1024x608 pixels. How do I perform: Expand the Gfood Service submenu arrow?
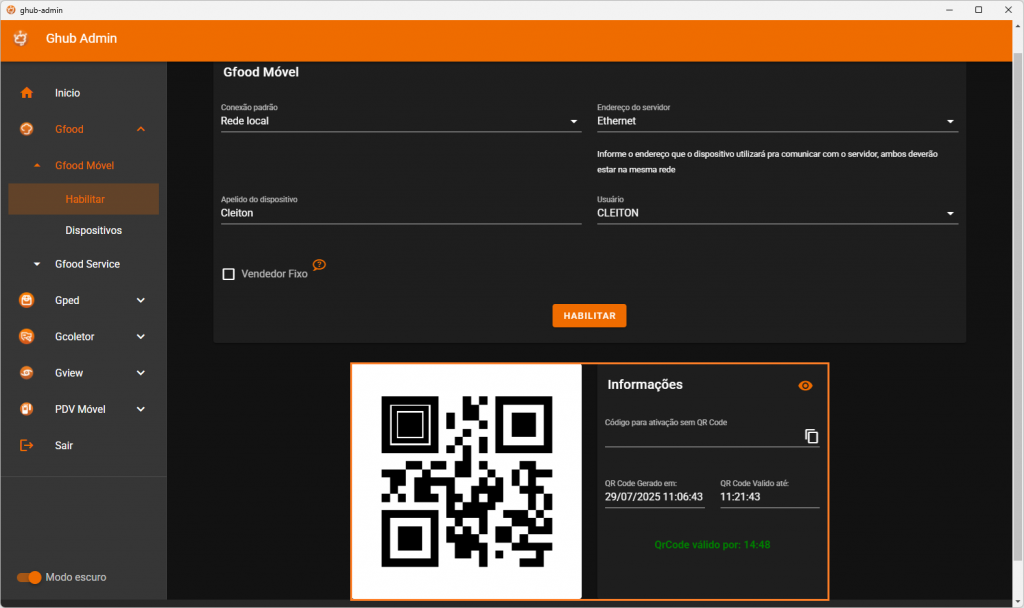pyautogui.click(x=37, y=264)
